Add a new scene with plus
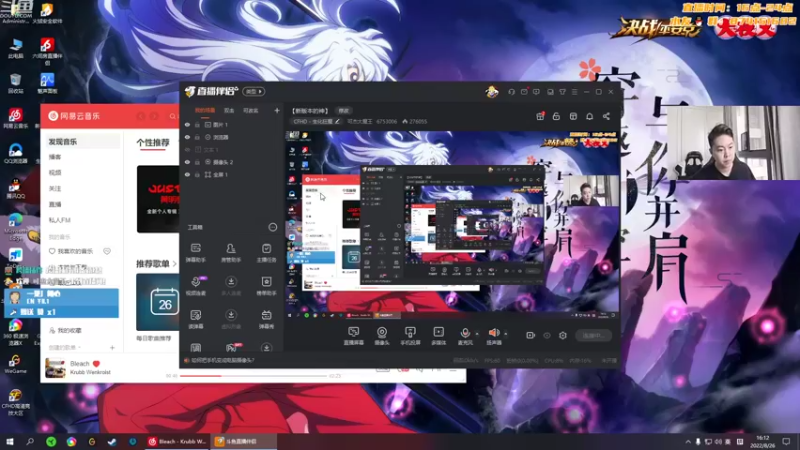This screenshot has height=450, width=800. click(277, 110)
